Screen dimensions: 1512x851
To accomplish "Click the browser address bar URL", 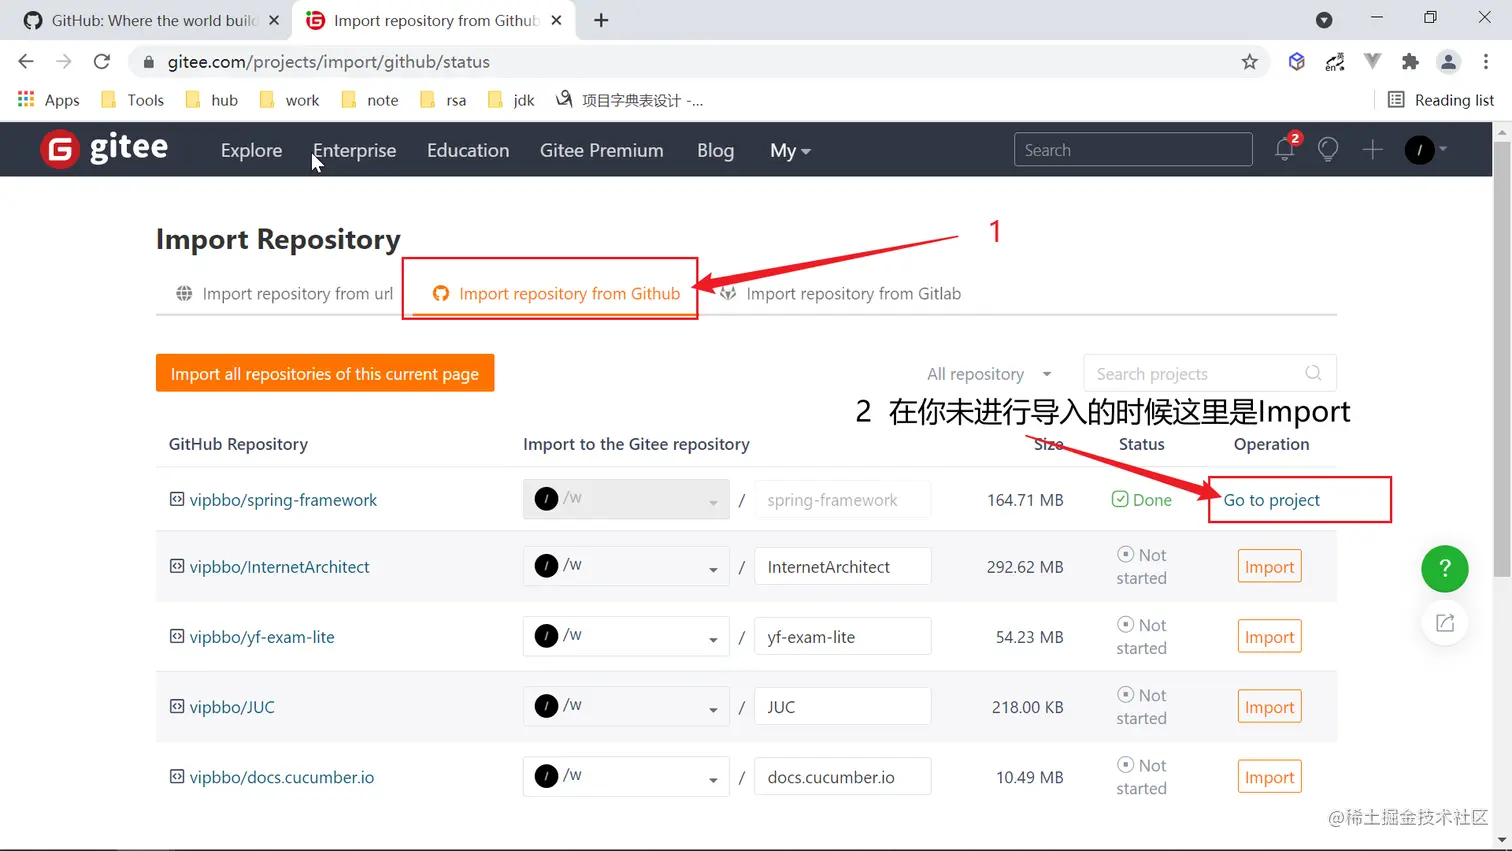I will 329,62.
